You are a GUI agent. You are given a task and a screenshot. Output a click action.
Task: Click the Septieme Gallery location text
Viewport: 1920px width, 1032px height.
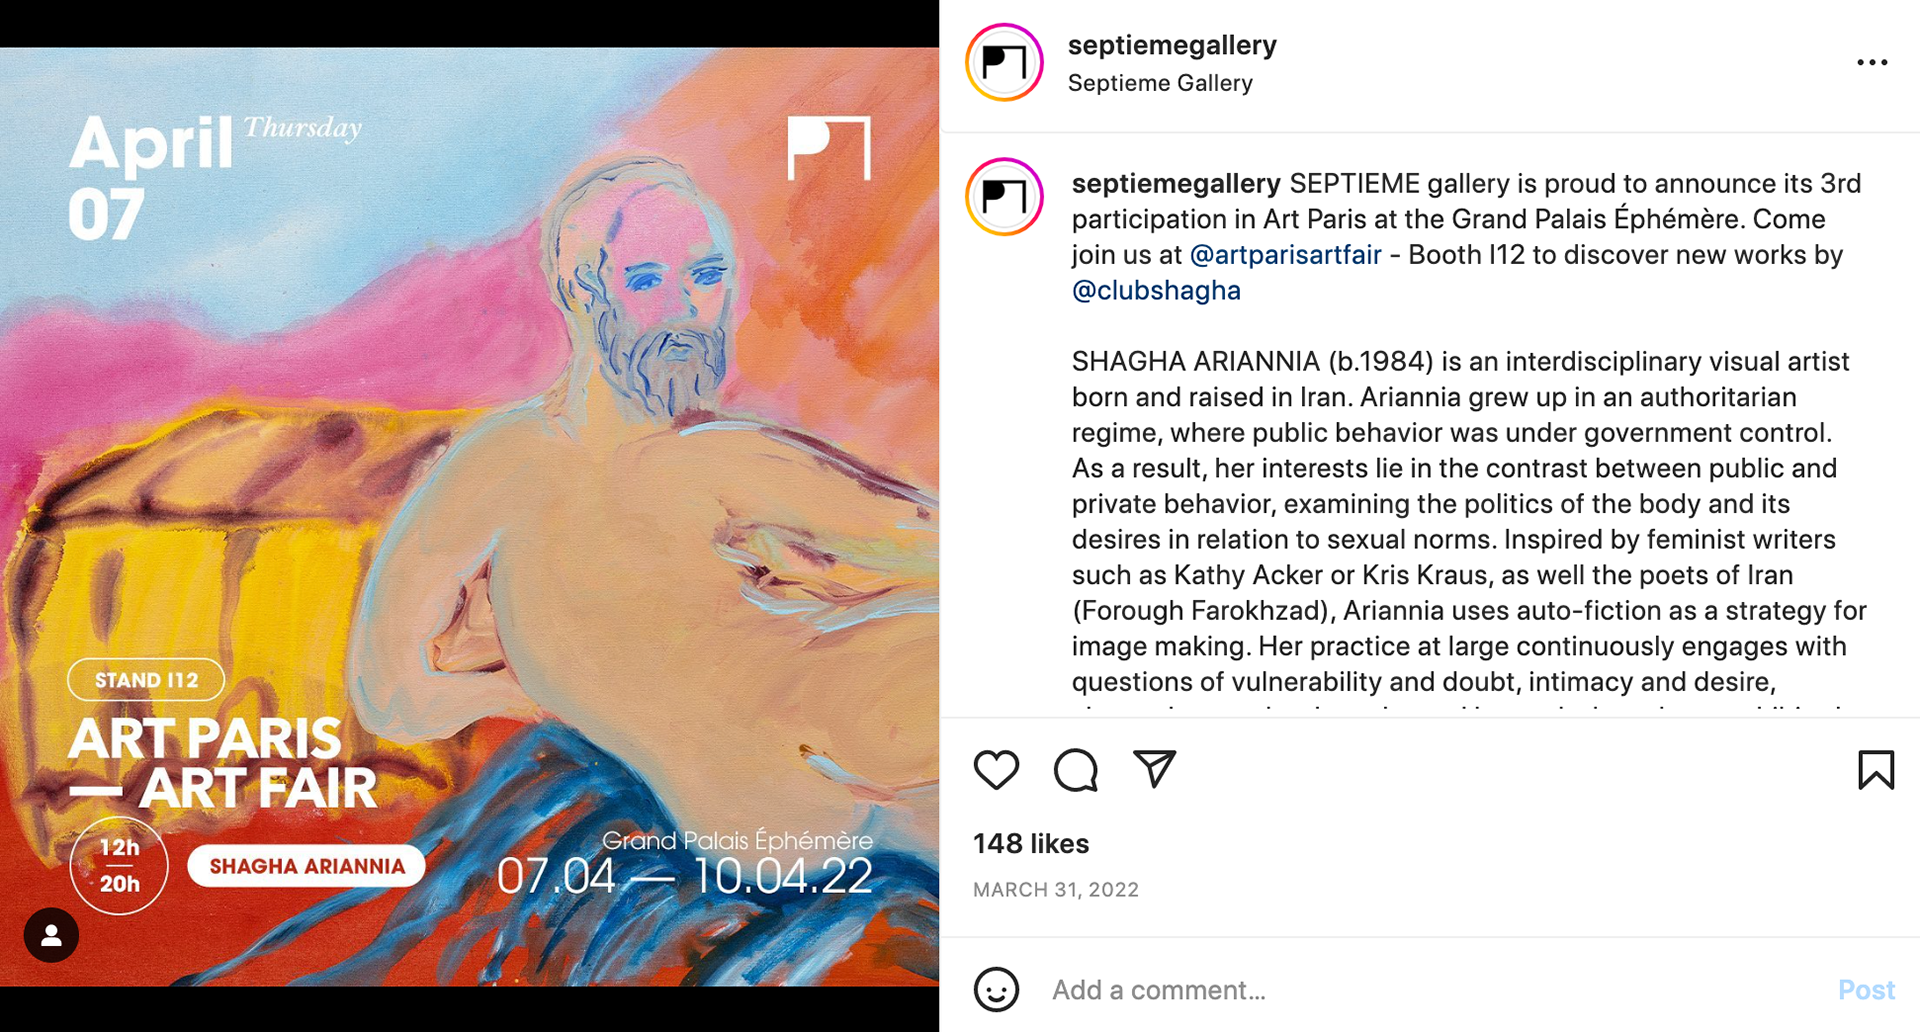1160,83
